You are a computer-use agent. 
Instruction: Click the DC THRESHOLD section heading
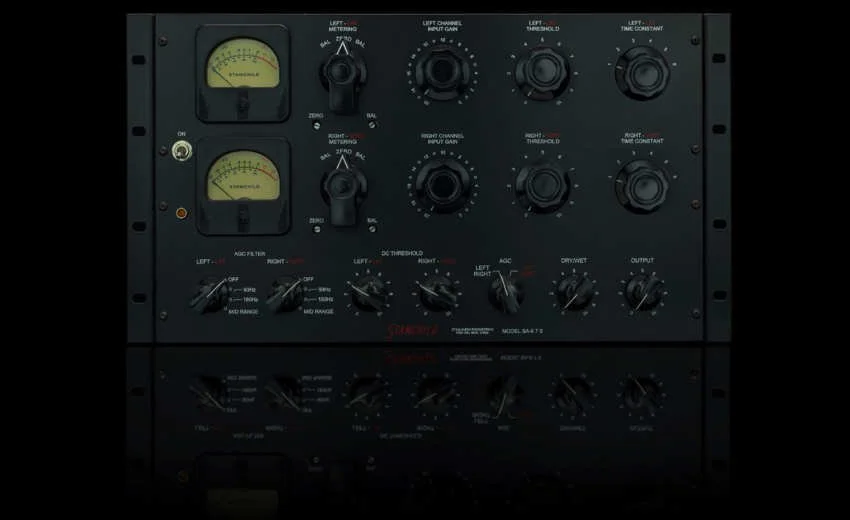pos(402,253)
